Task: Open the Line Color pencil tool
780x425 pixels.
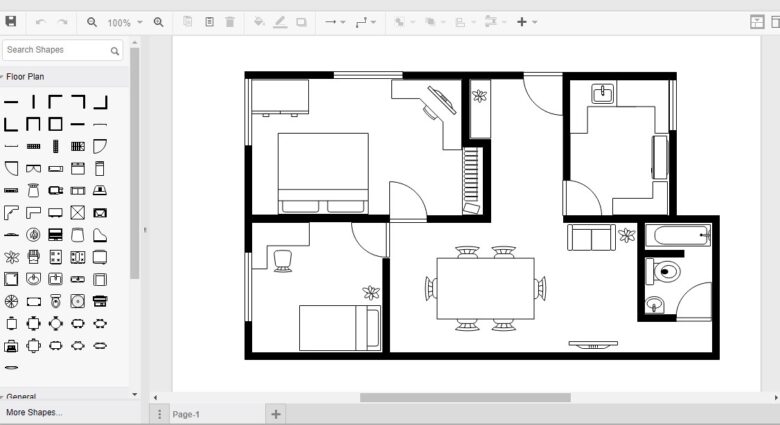Action: click(x=281, y=22)
